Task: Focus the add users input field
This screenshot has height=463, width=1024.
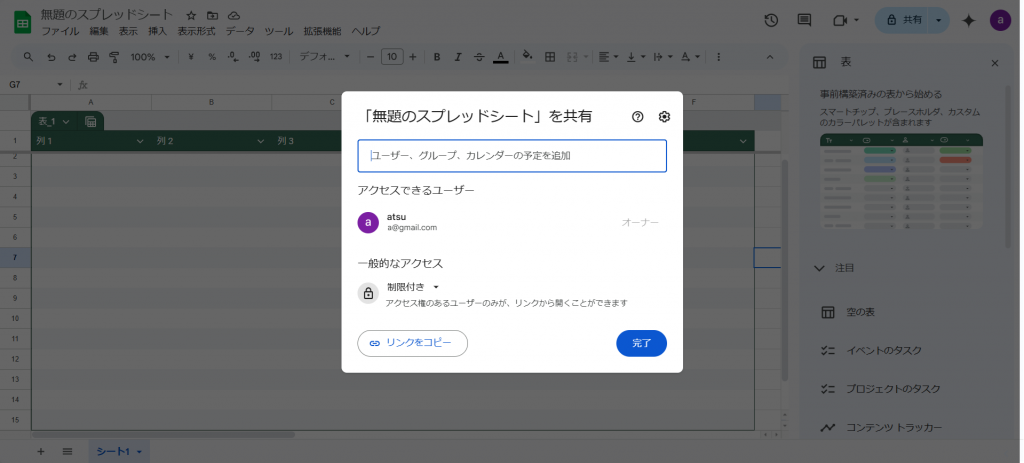Action: (x=512, y=156)
